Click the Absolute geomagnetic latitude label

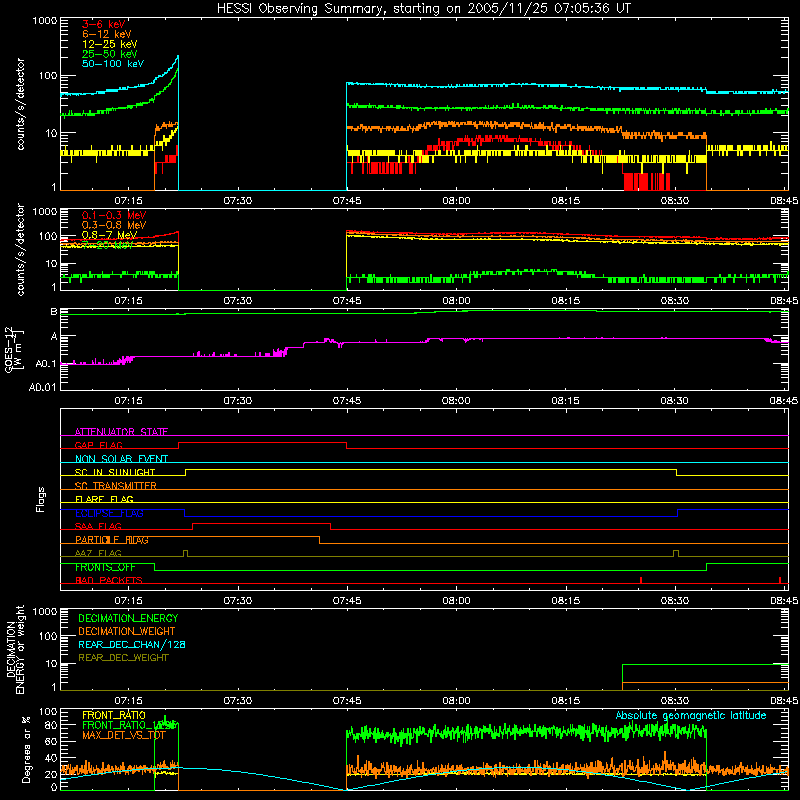click(x=691, y=715)
